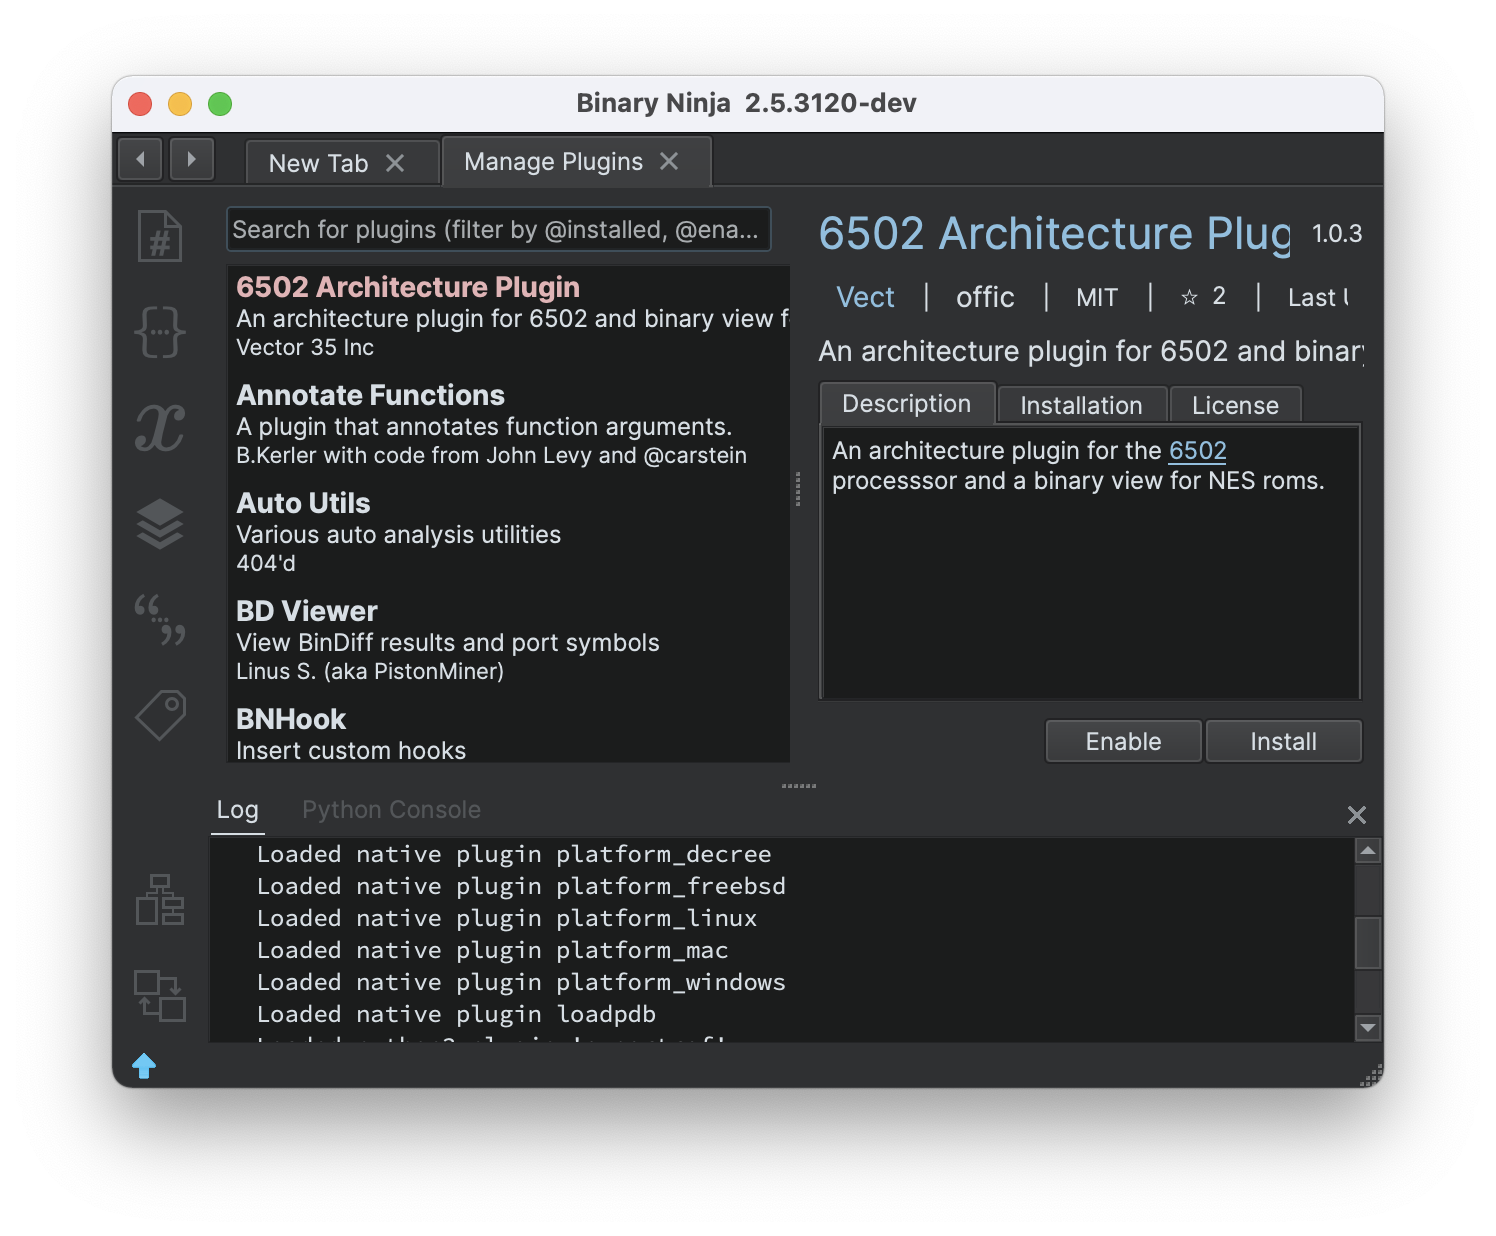Switch to the Log tab
Viewport: 1496px width, 1236px height.
(x=238, y=810)
